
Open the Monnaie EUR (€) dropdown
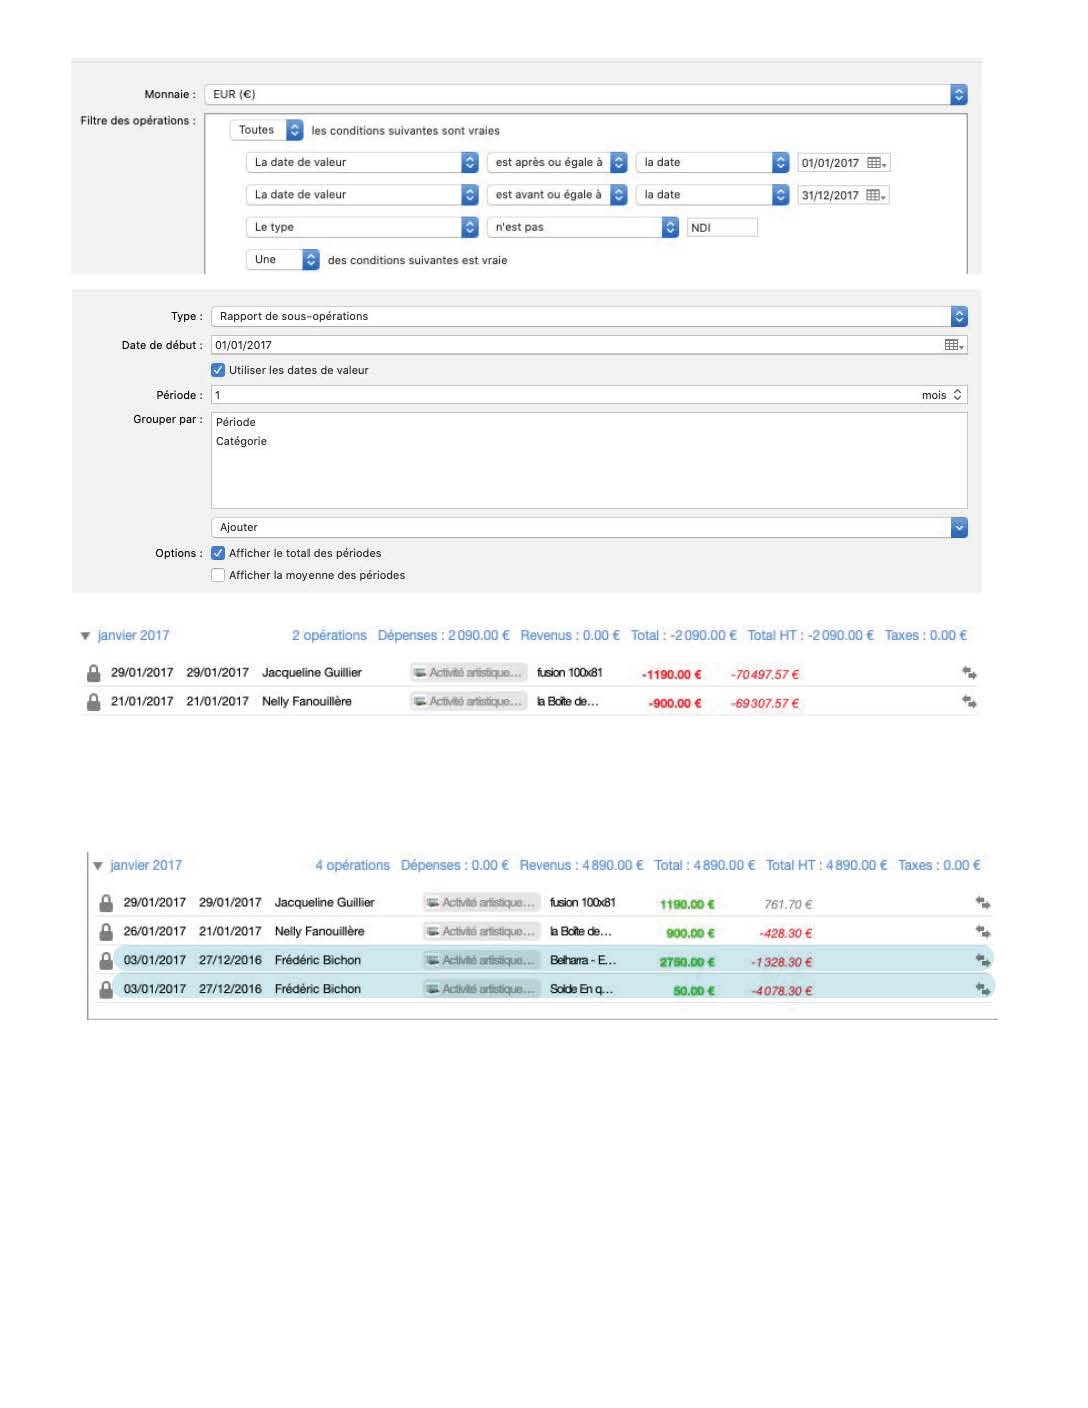pos(958,94)
